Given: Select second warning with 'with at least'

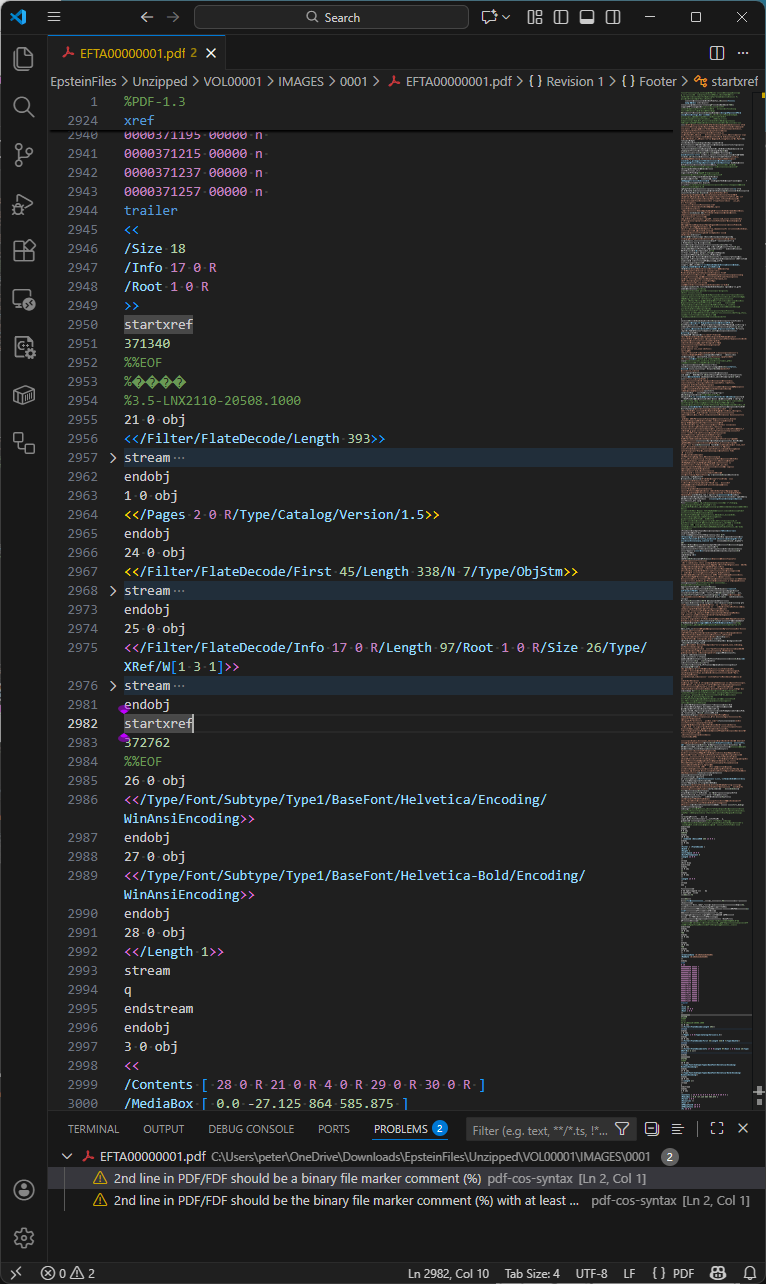Looking at the screenshot, I should (407, 1201).
